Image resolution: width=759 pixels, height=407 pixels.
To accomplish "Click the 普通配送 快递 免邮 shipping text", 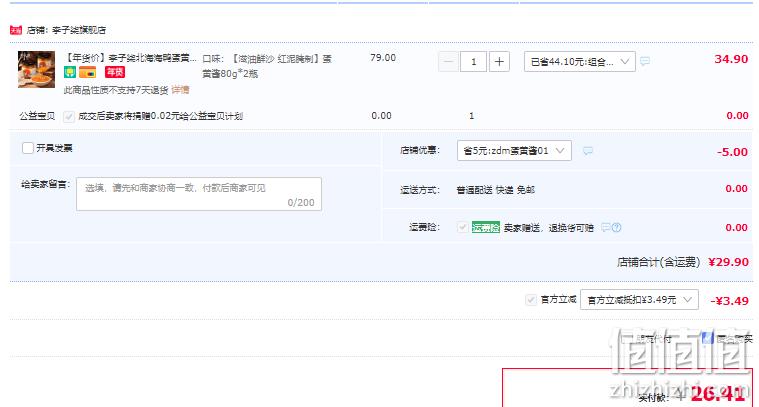I will coord(496,190).
